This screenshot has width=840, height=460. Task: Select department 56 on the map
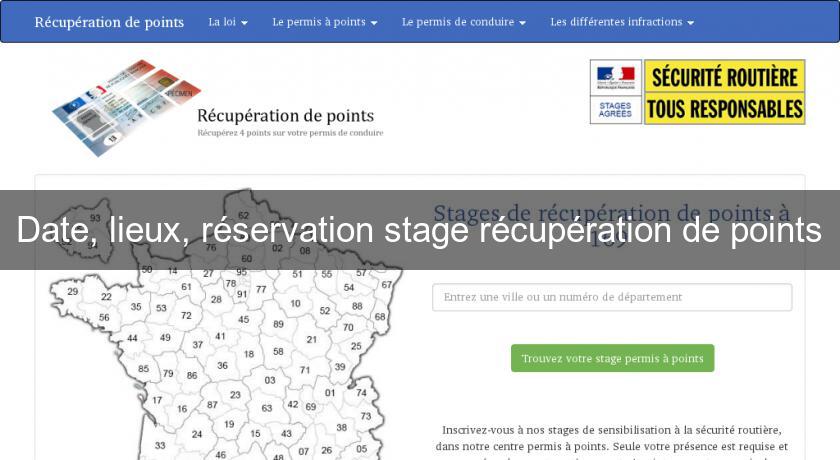coord(104,318)
